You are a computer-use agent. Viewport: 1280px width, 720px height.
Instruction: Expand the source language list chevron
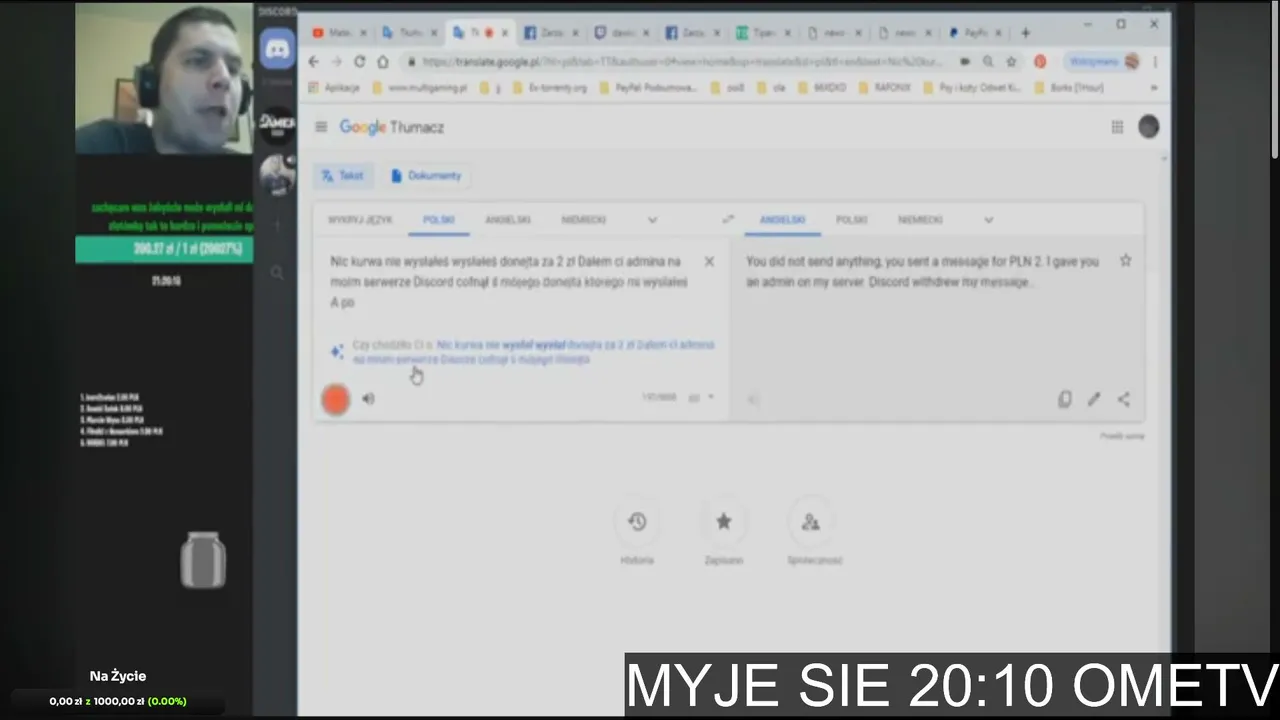[652, 219]
